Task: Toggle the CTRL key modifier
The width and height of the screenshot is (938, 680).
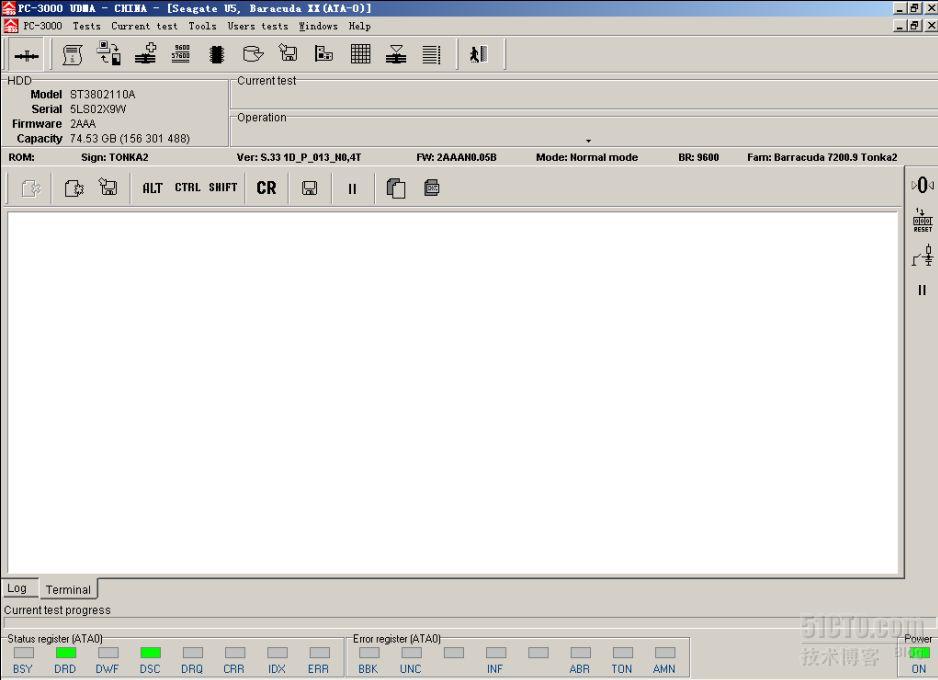Action: pos(187,188)
